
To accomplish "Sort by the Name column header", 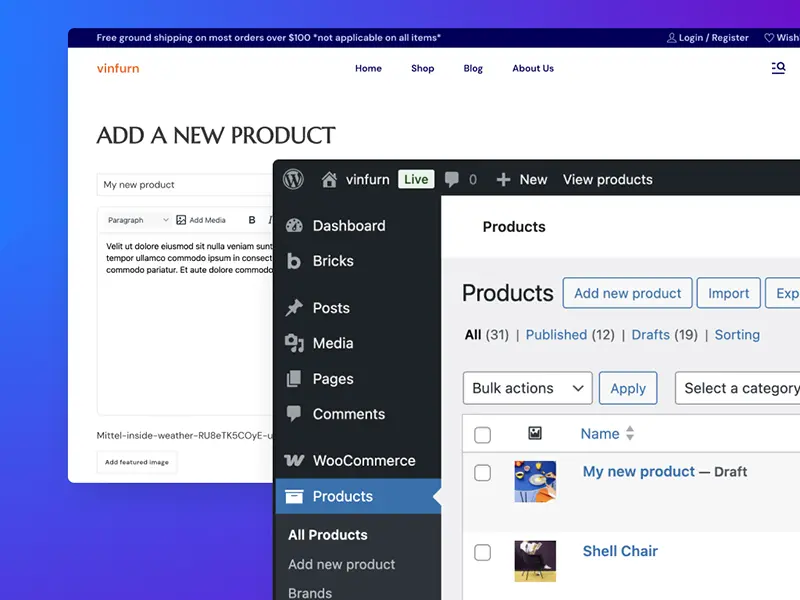I will click(599, 434).
